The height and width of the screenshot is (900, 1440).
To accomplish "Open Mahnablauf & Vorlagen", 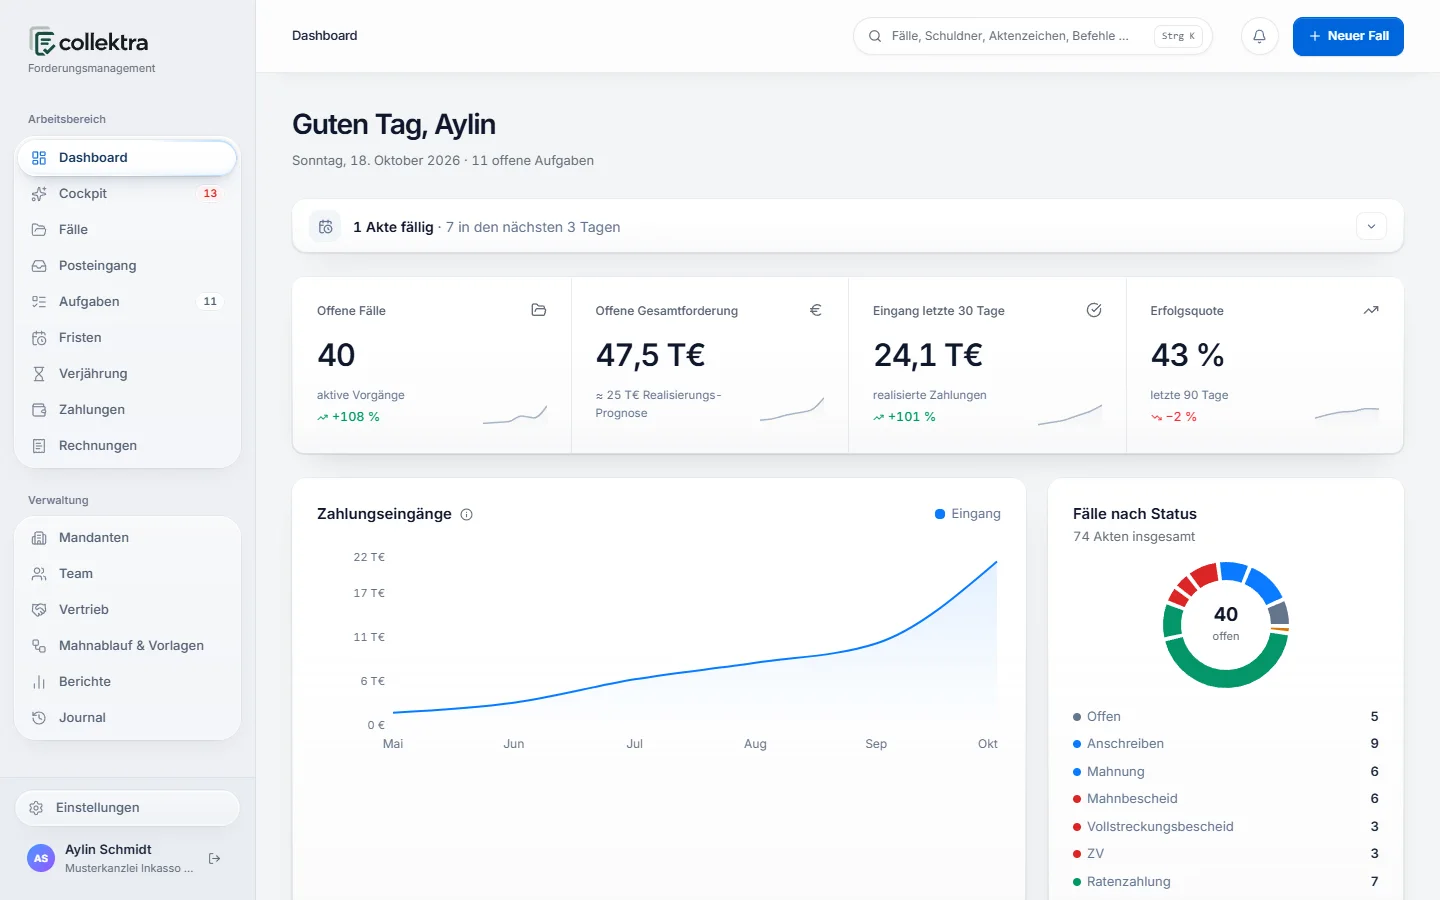I will point(127,646).
